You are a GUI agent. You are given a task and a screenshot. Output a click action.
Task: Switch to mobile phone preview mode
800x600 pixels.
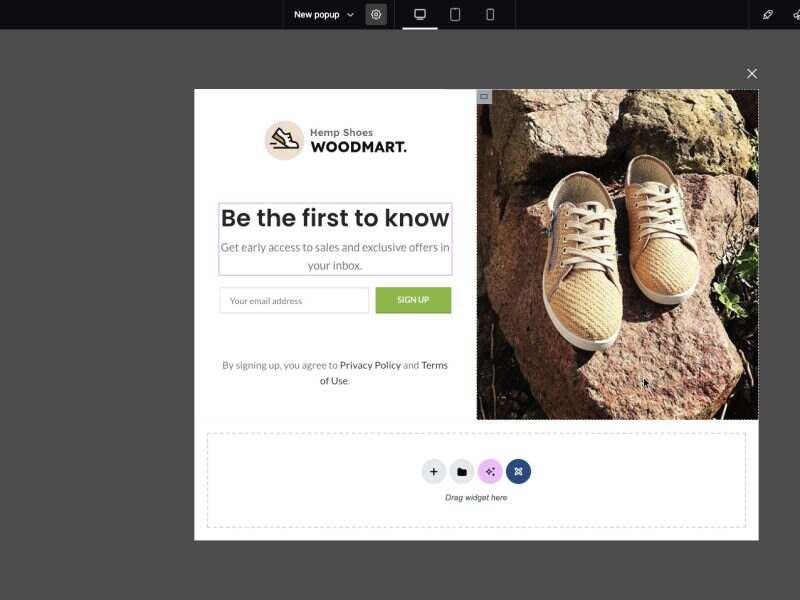(490, 15)
